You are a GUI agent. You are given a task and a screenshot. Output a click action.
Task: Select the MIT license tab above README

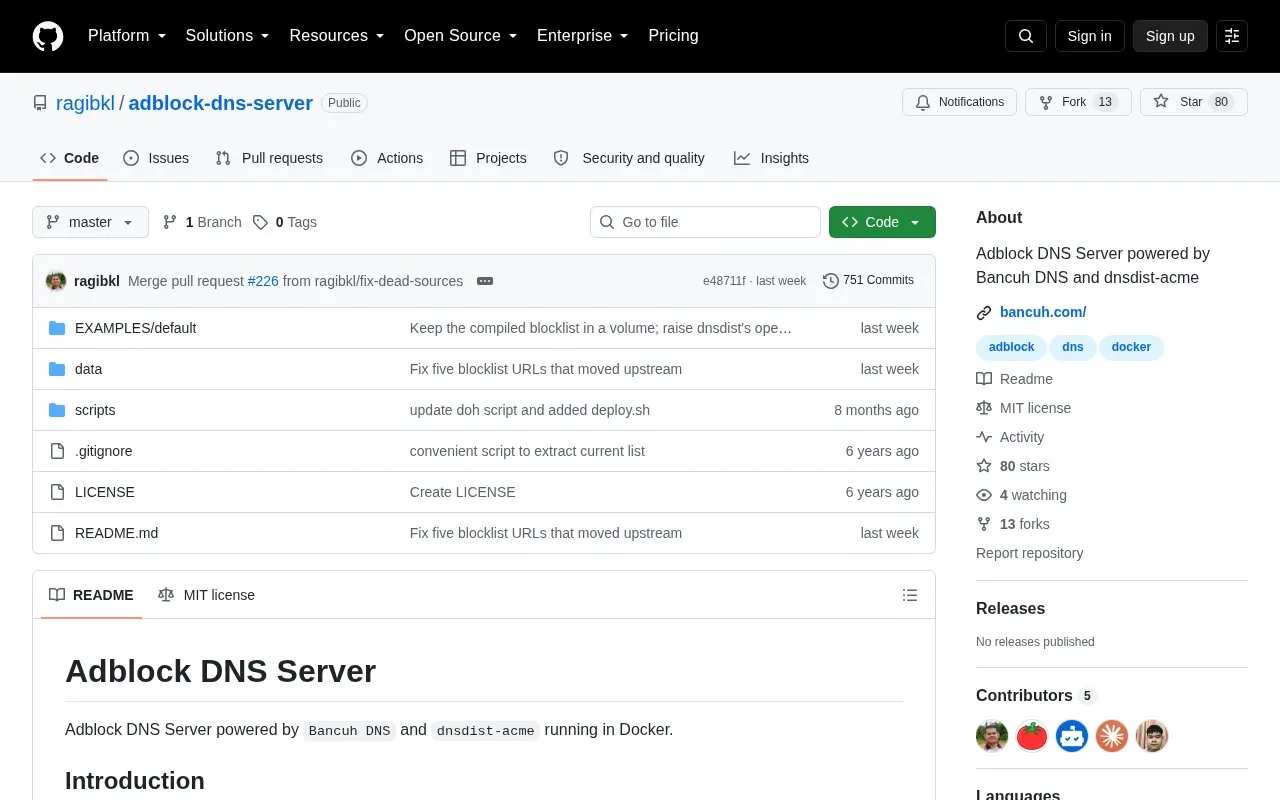point(207,595)
